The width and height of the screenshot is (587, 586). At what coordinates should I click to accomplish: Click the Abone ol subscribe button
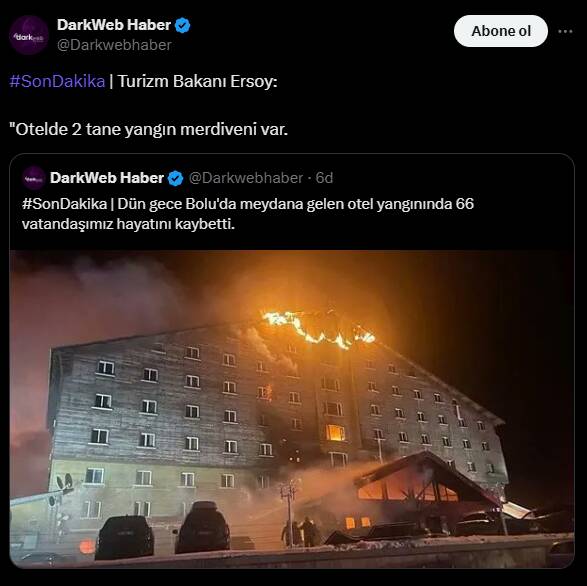(501, 31)
